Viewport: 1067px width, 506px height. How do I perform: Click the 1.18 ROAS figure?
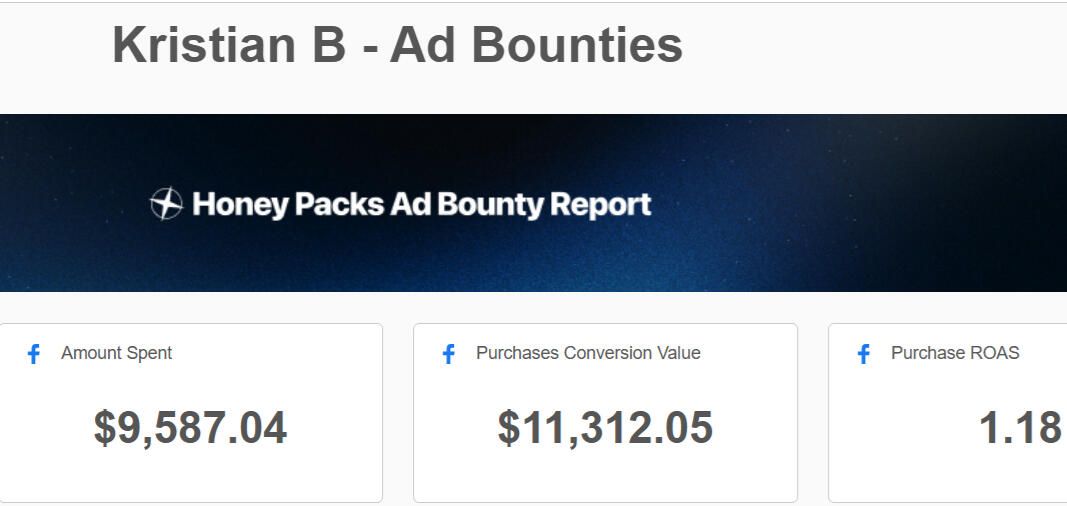1019,428
